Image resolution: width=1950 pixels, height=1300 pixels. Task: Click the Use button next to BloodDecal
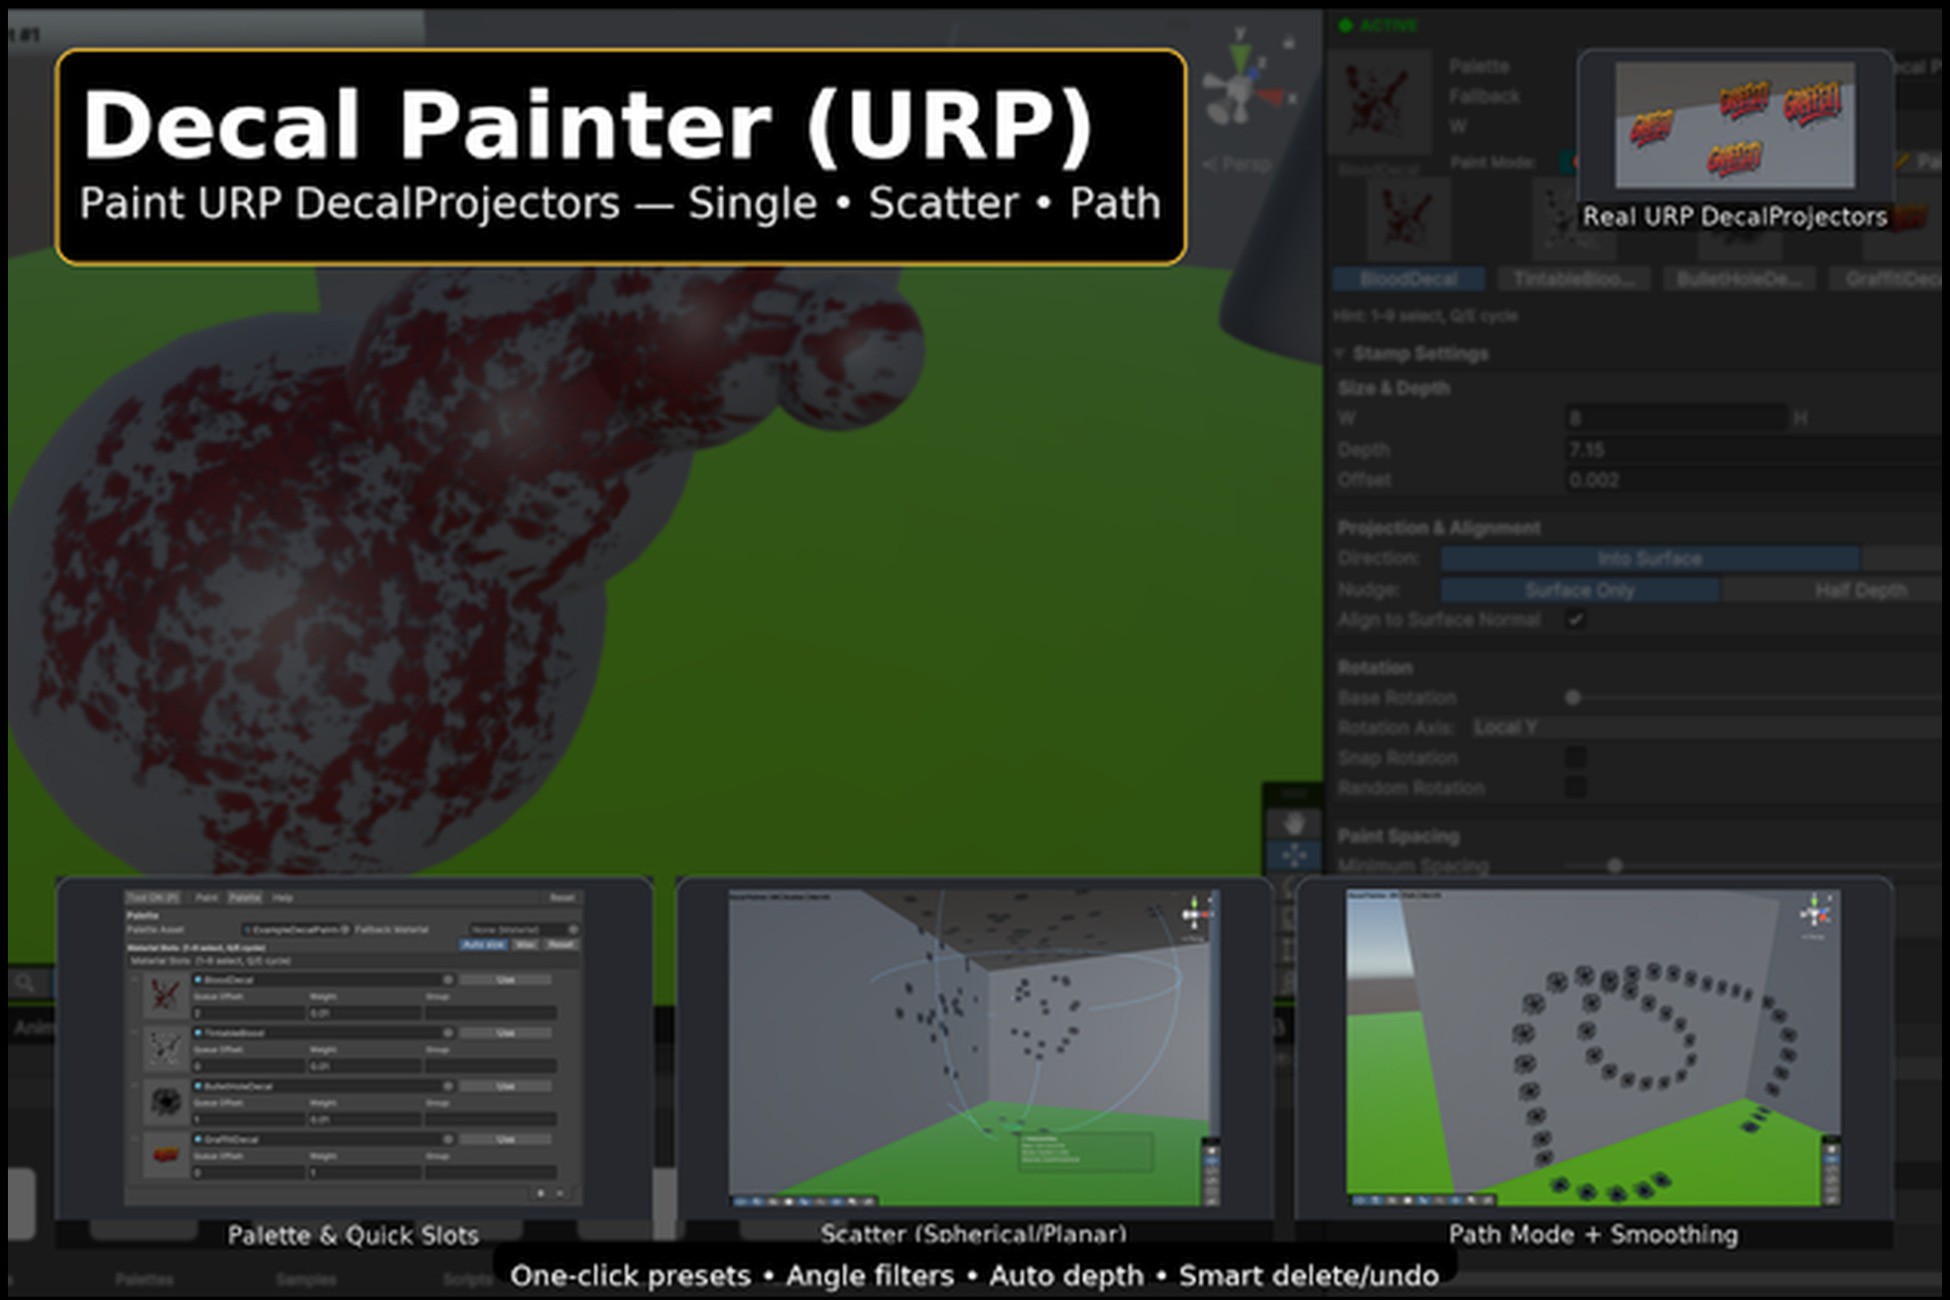(x=505, y=980)
